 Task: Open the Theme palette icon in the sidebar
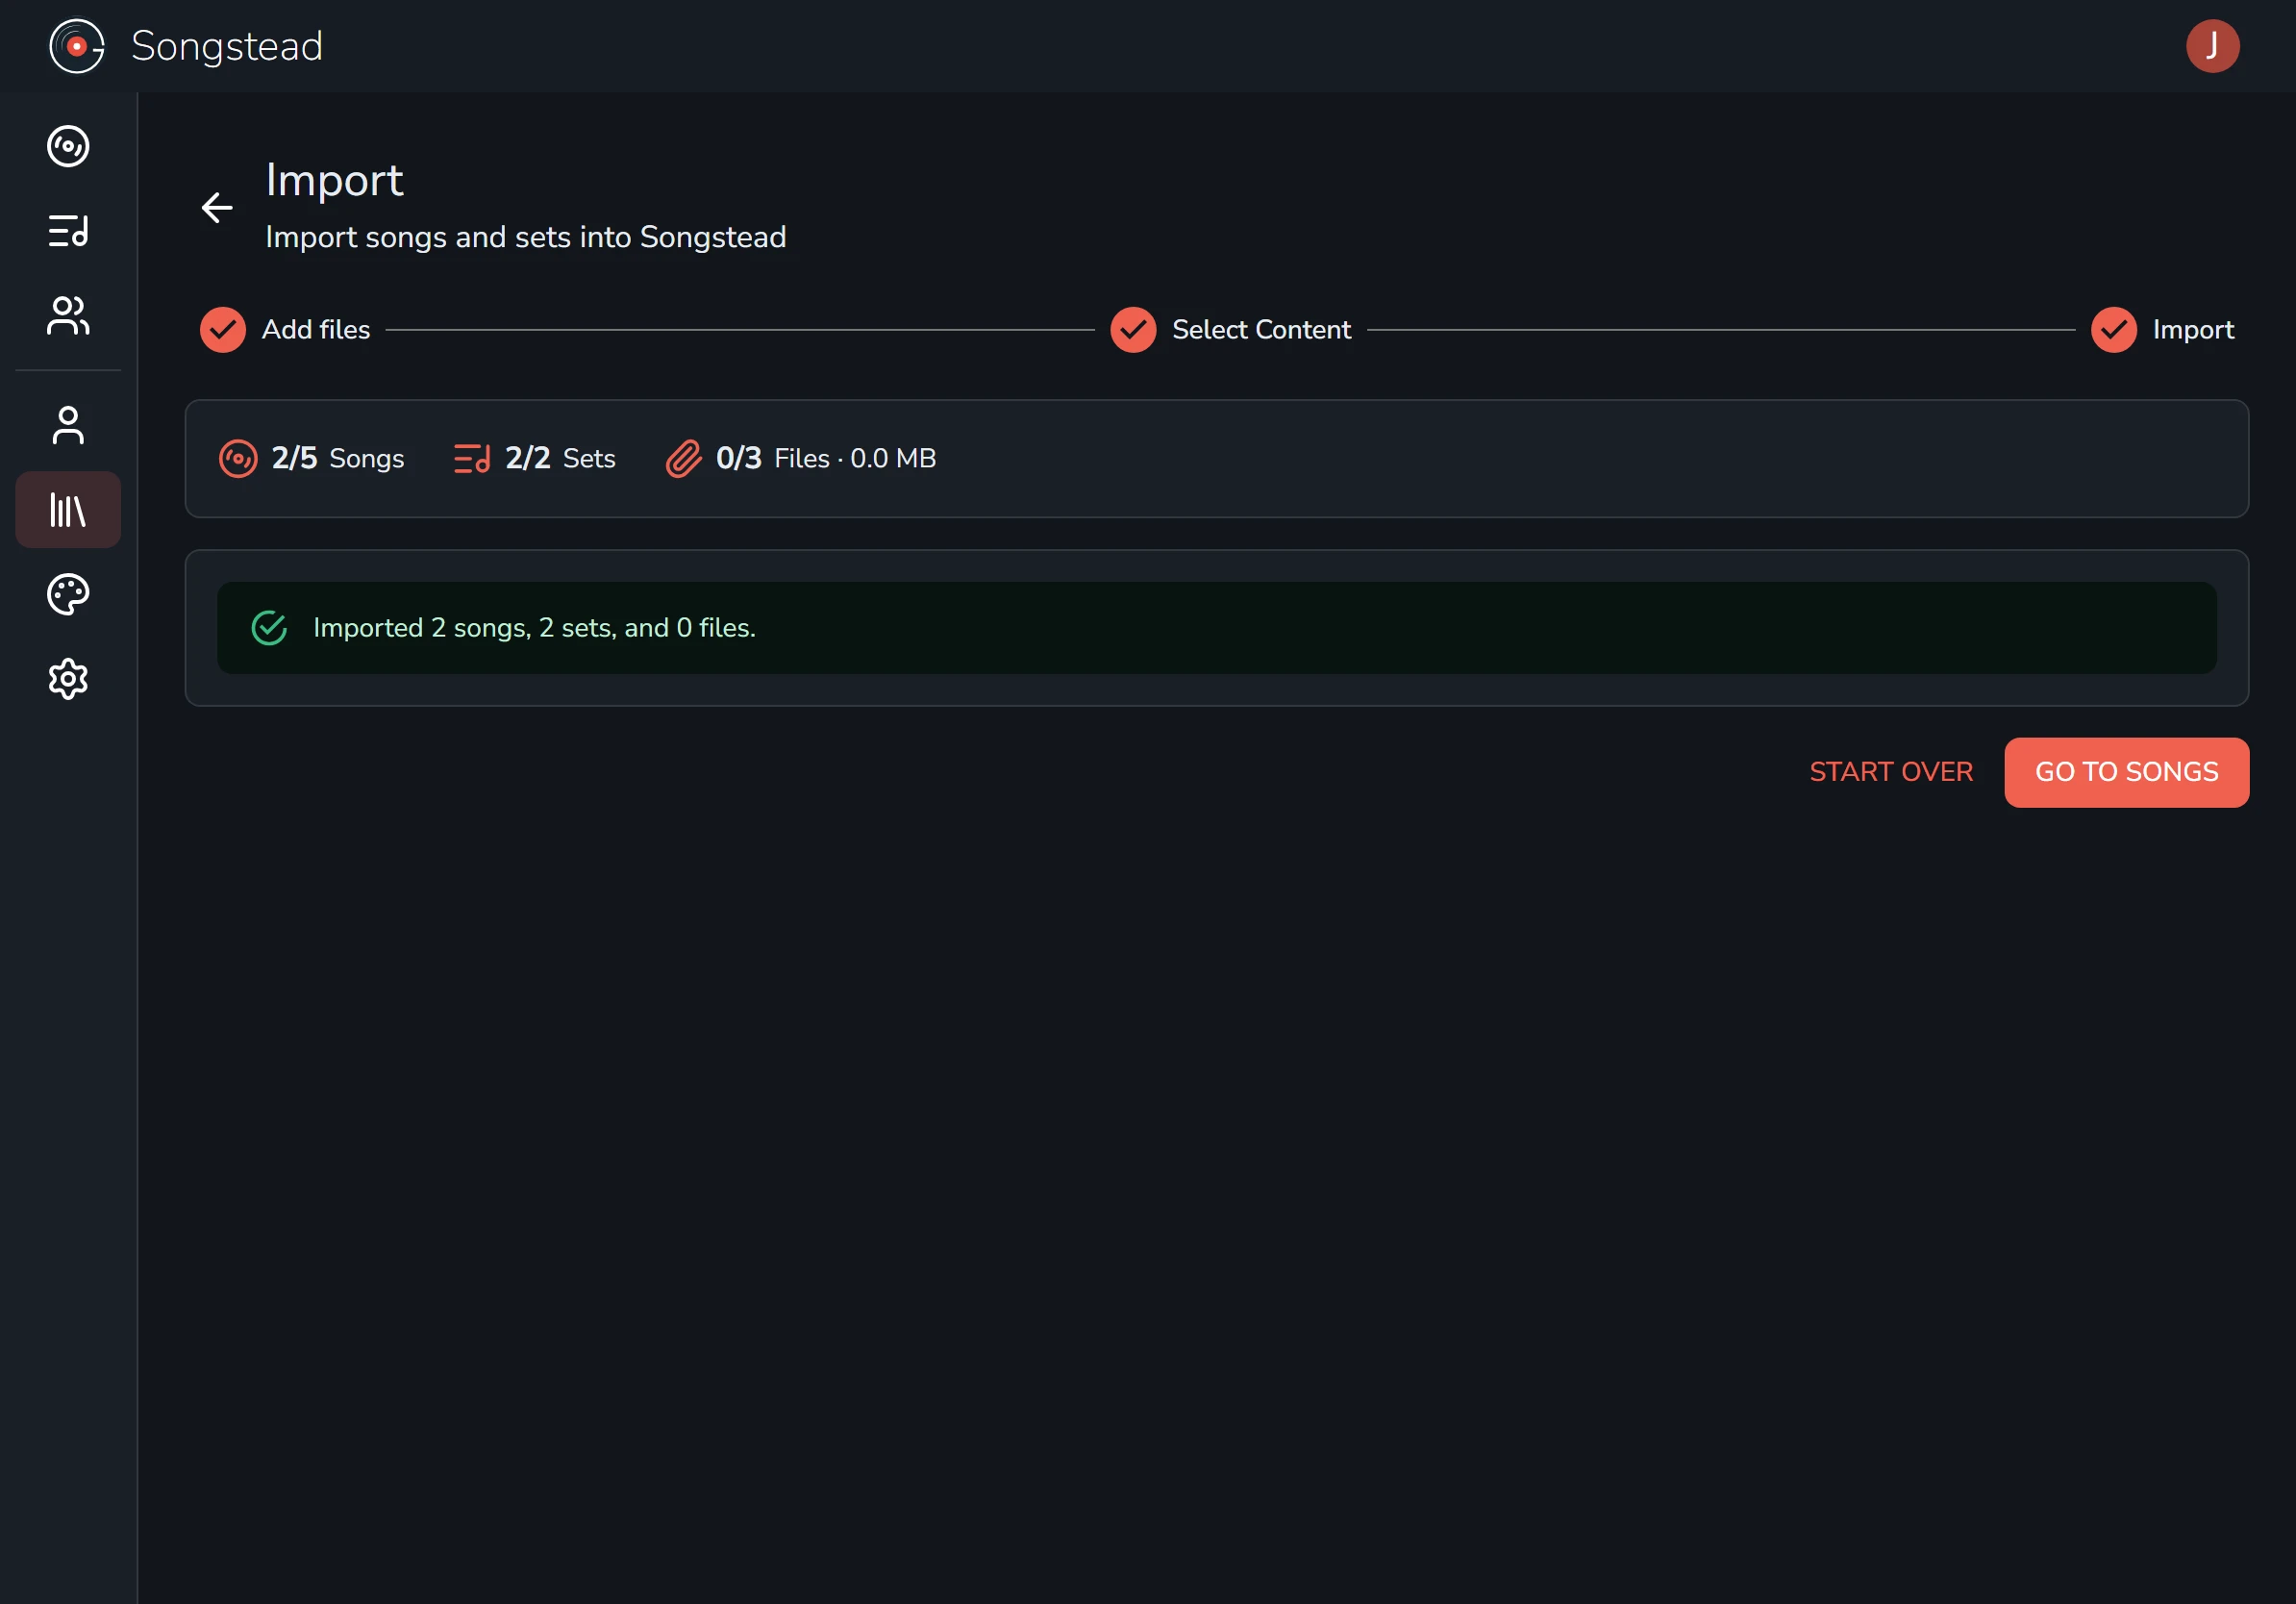68,595
